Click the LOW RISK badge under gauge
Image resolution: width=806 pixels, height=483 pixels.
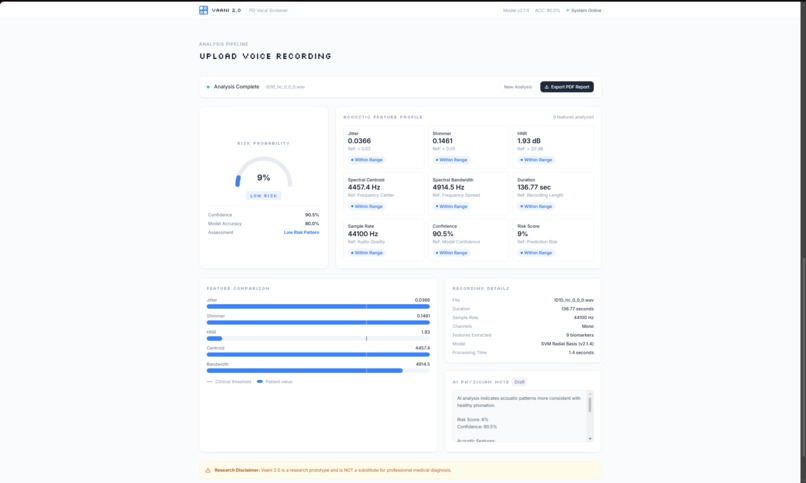263,196
